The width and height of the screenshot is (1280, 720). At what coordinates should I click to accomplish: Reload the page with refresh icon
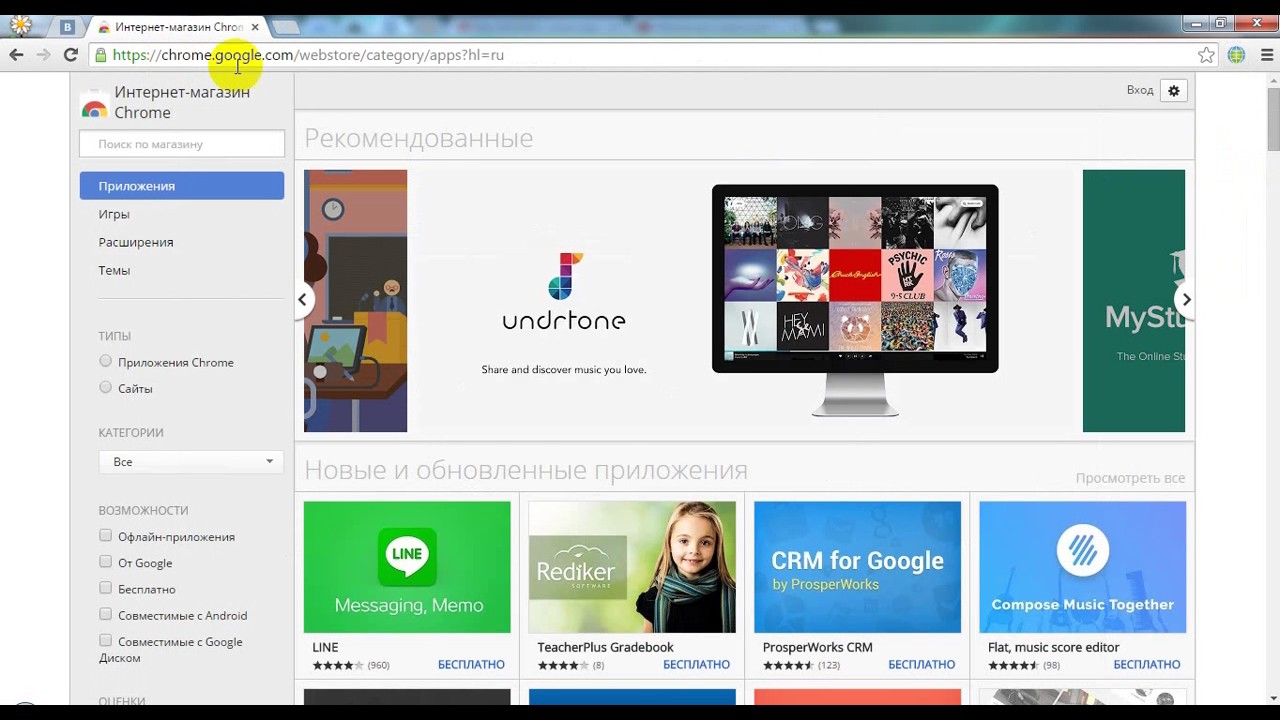(x=70, y=55)
